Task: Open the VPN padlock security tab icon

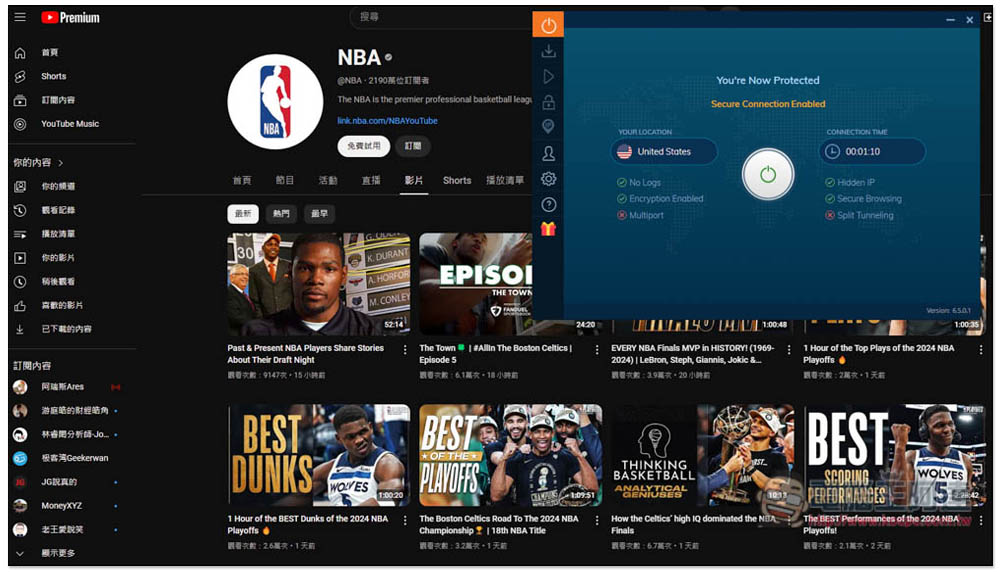Action: click(x=548, y=102)
